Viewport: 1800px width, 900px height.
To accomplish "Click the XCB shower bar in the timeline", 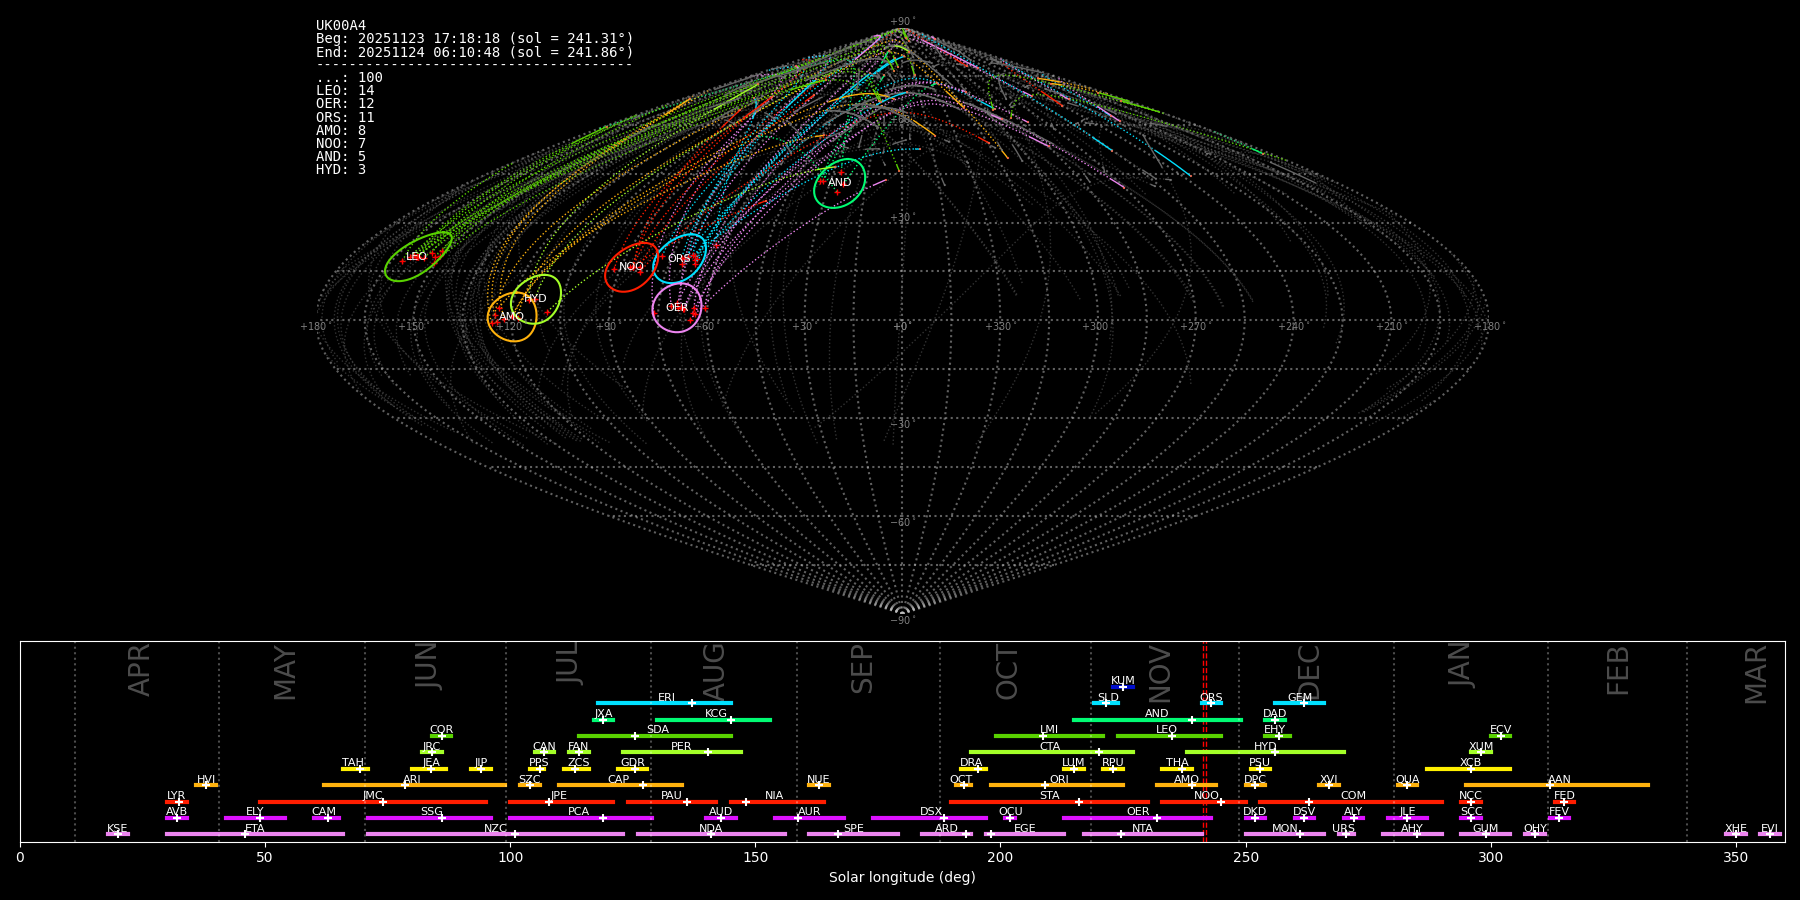I will click(x=1468, y=769).
